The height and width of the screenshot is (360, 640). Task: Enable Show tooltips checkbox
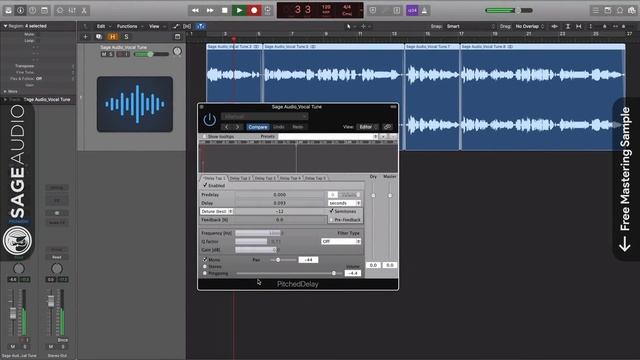click(204, 137)
